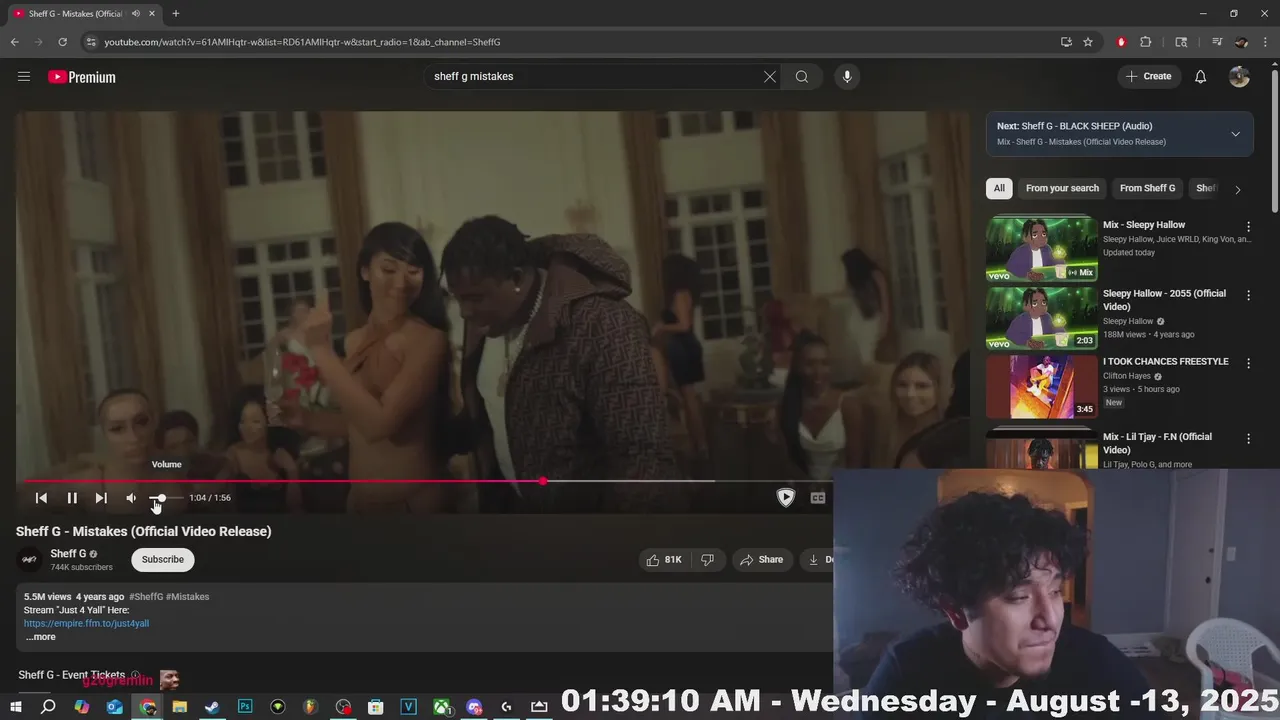Toggle closed captions in the player
Viewport: 1280px width, 720px height.
tap(817, 498)
